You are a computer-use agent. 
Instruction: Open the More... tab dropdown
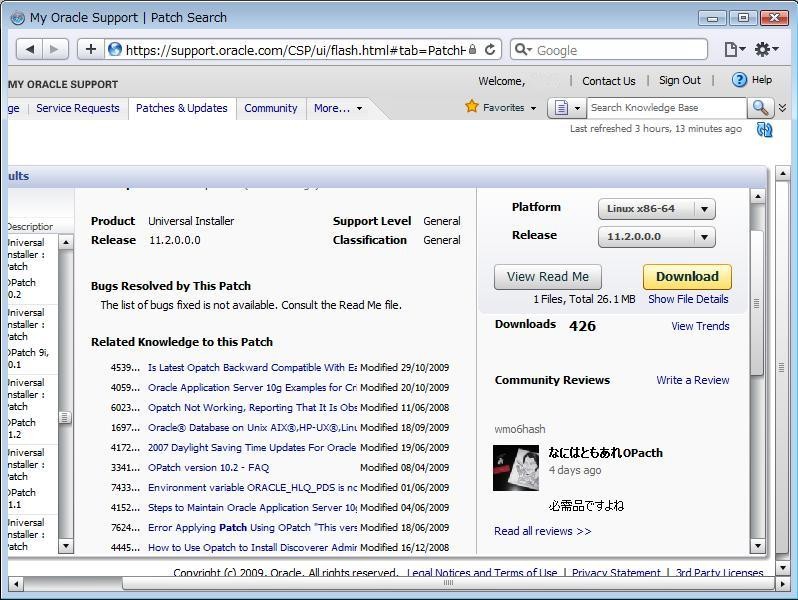[x=338, y=108]
